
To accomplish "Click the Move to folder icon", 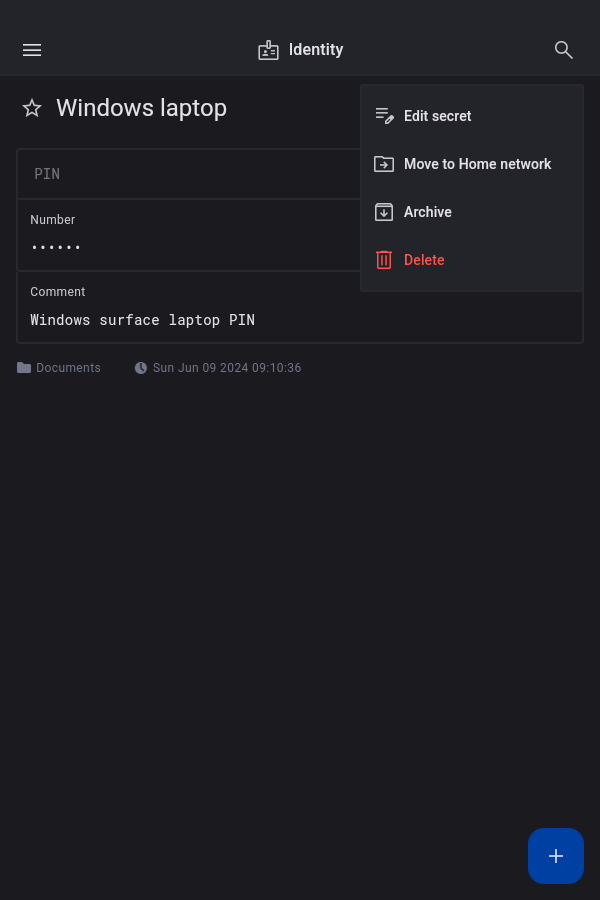I will pos(384,164).
